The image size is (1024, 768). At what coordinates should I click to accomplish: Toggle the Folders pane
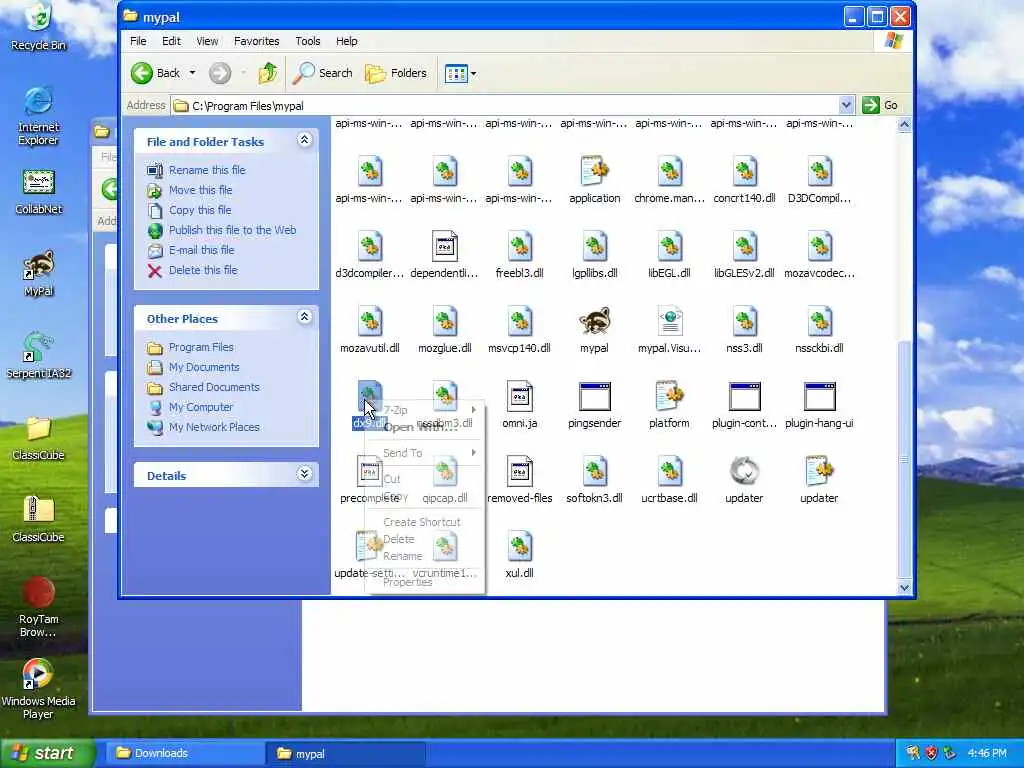[396, 73]
